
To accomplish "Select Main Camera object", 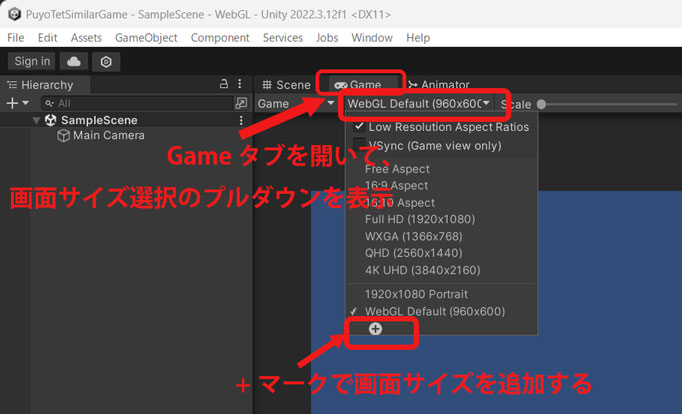I will [x=109, y=135].
